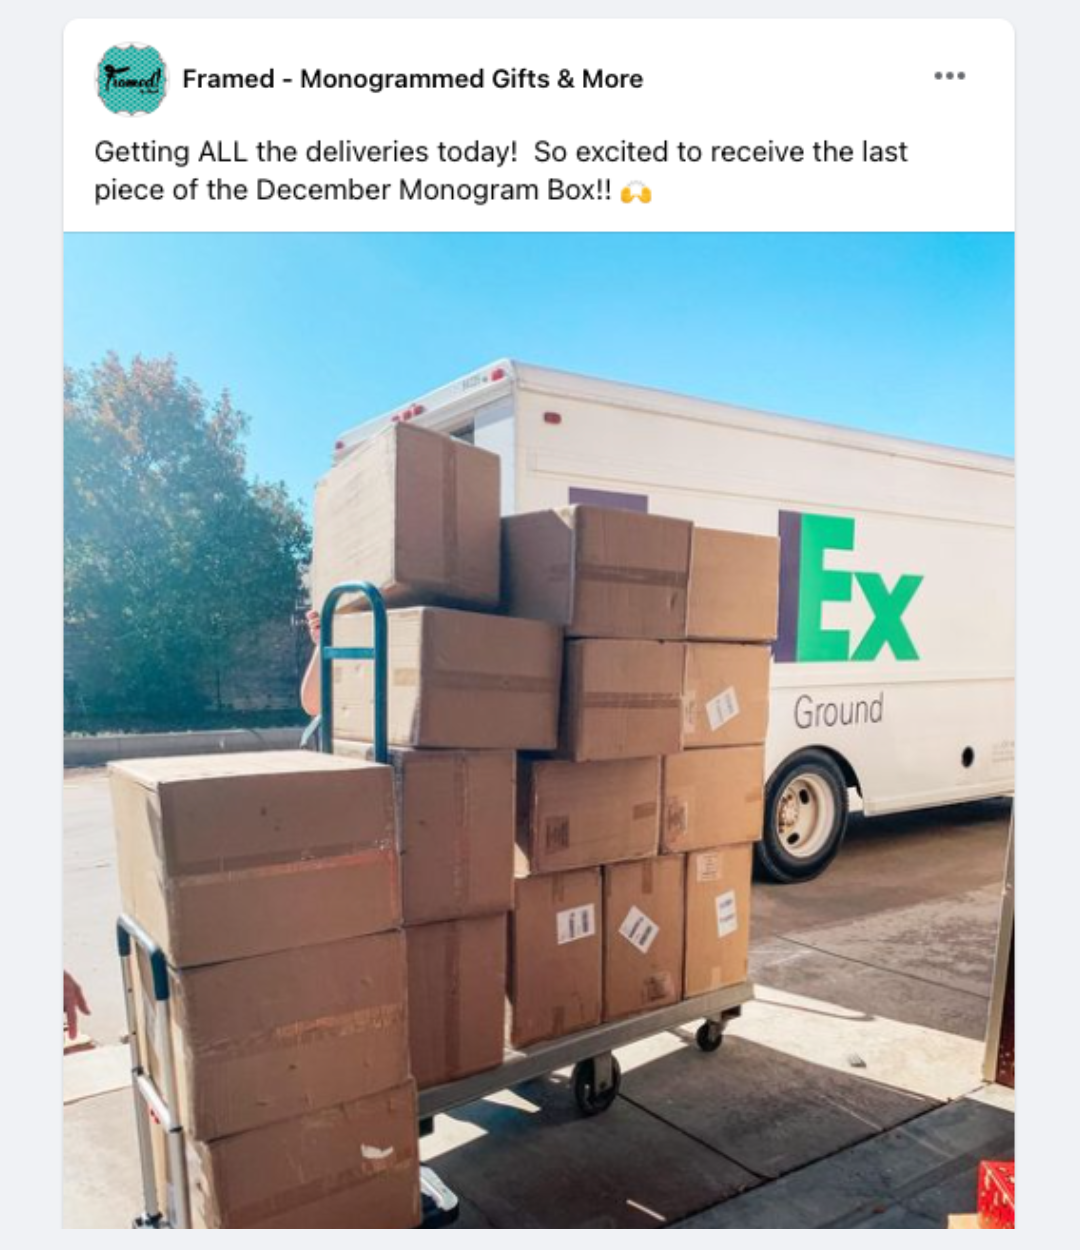This screenshot has height=1250, width=1080.
Task: Click the top box on the silver dolly
Action: [256, 858]
